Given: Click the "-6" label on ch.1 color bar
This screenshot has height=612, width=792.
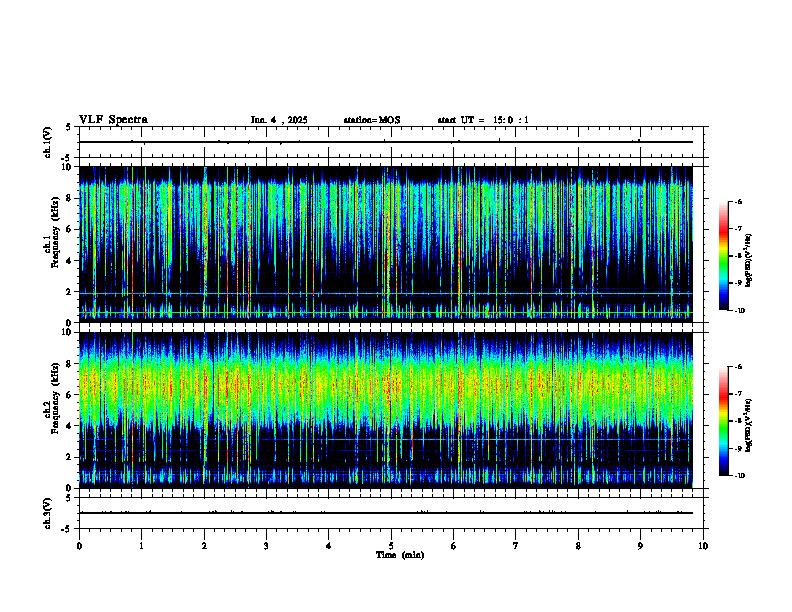Looking at the screenshot, I should (738, 201).
